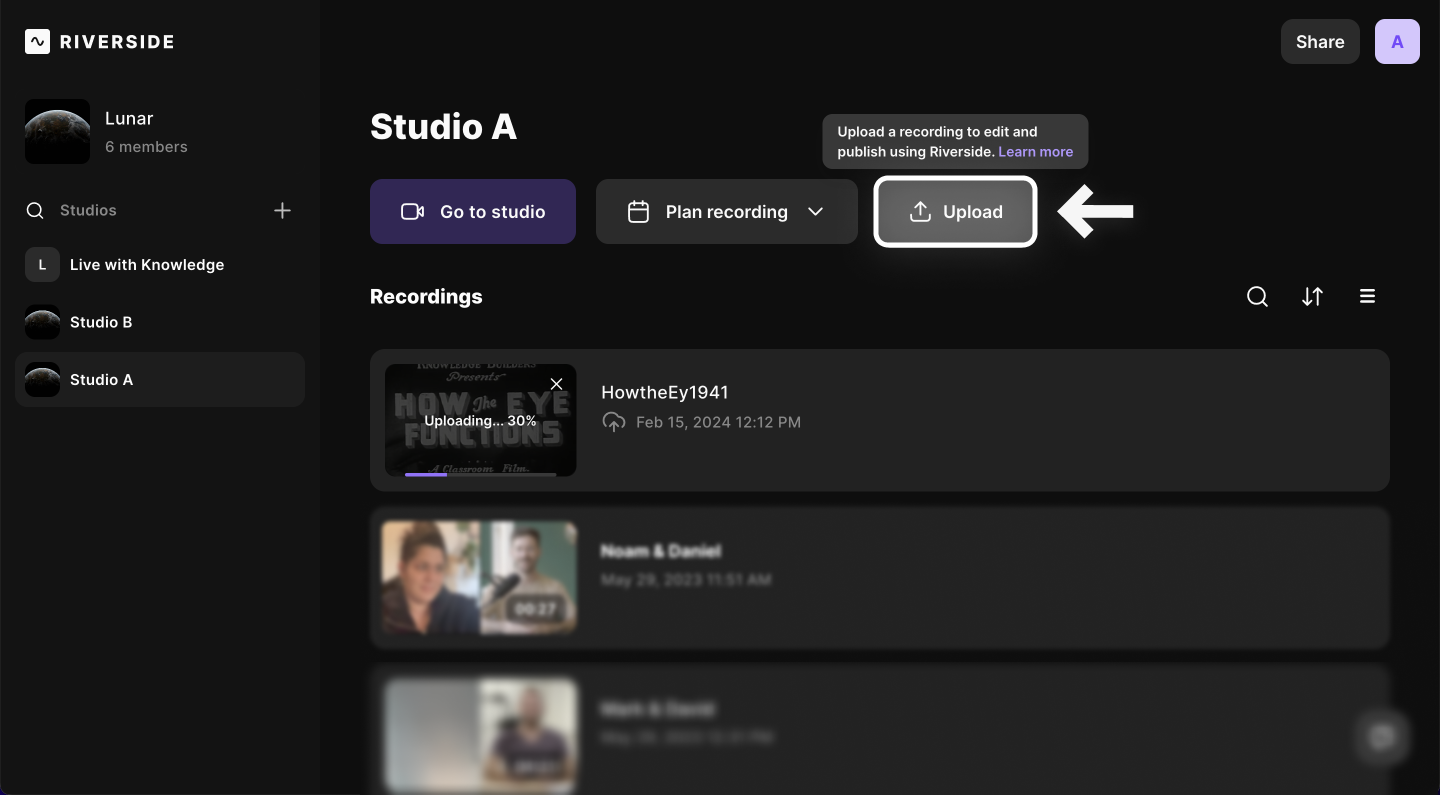Screen dimensions: 1440x795
Task: Open the chat support bubble icon
Action: click(x=1382, y=737)
